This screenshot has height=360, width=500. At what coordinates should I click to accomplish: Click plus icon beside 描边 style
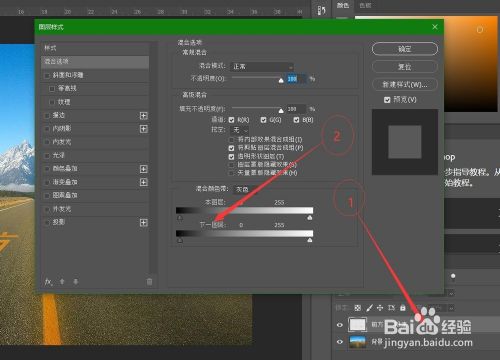pos(144,116)
